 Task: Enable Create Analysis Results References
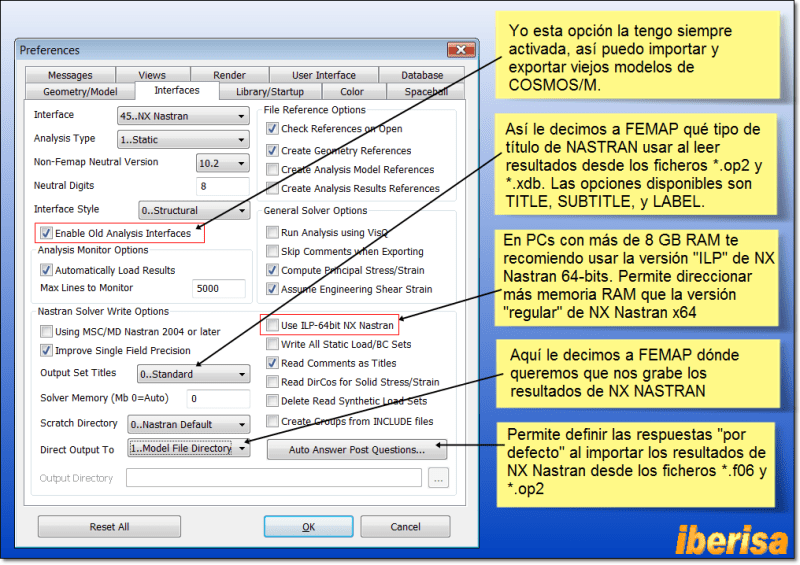coord(272,188)
